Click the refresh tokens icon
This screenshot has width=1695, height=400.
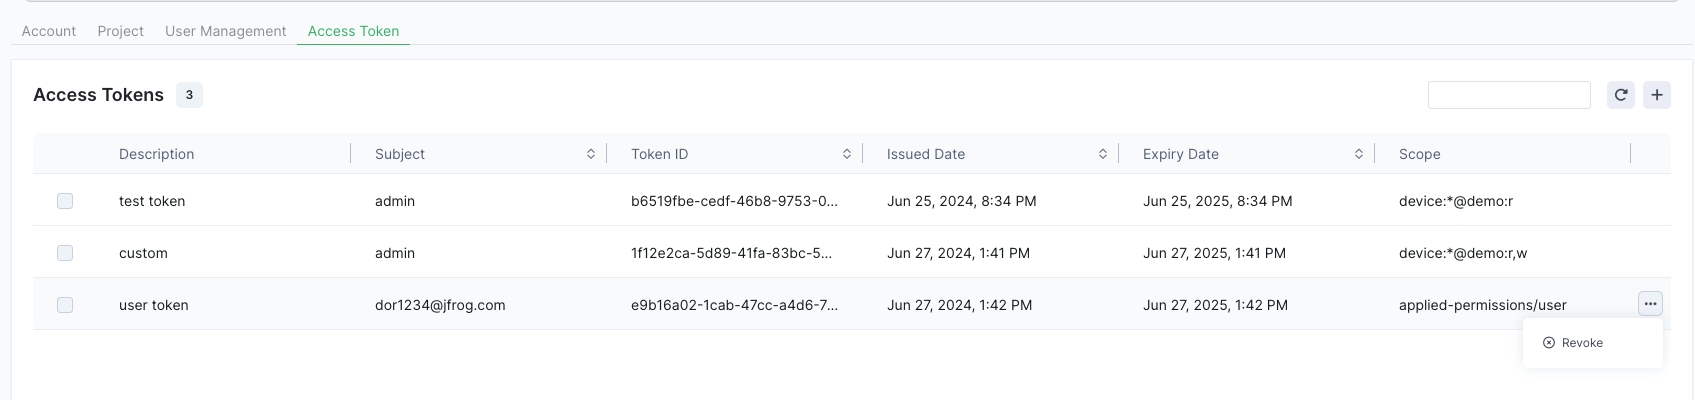click(1621, 95)
